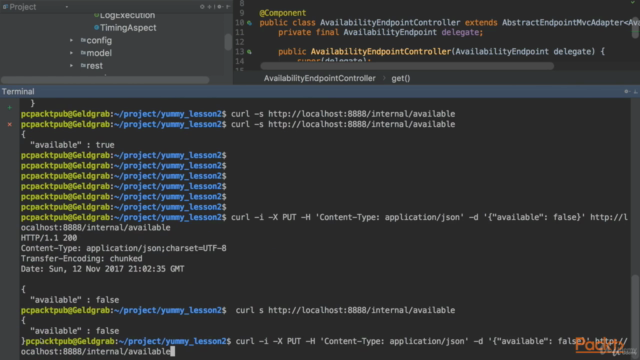Select the TimingAspect class

(x=128, y=28)
